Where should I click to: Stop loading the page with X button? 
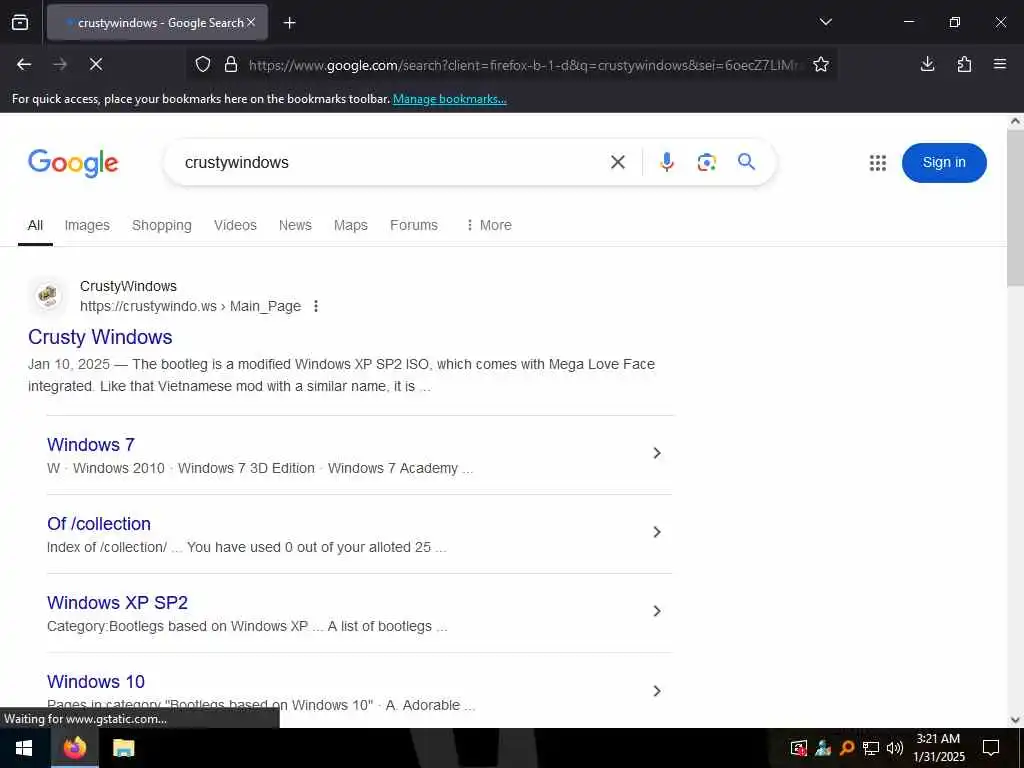[95, 64]
